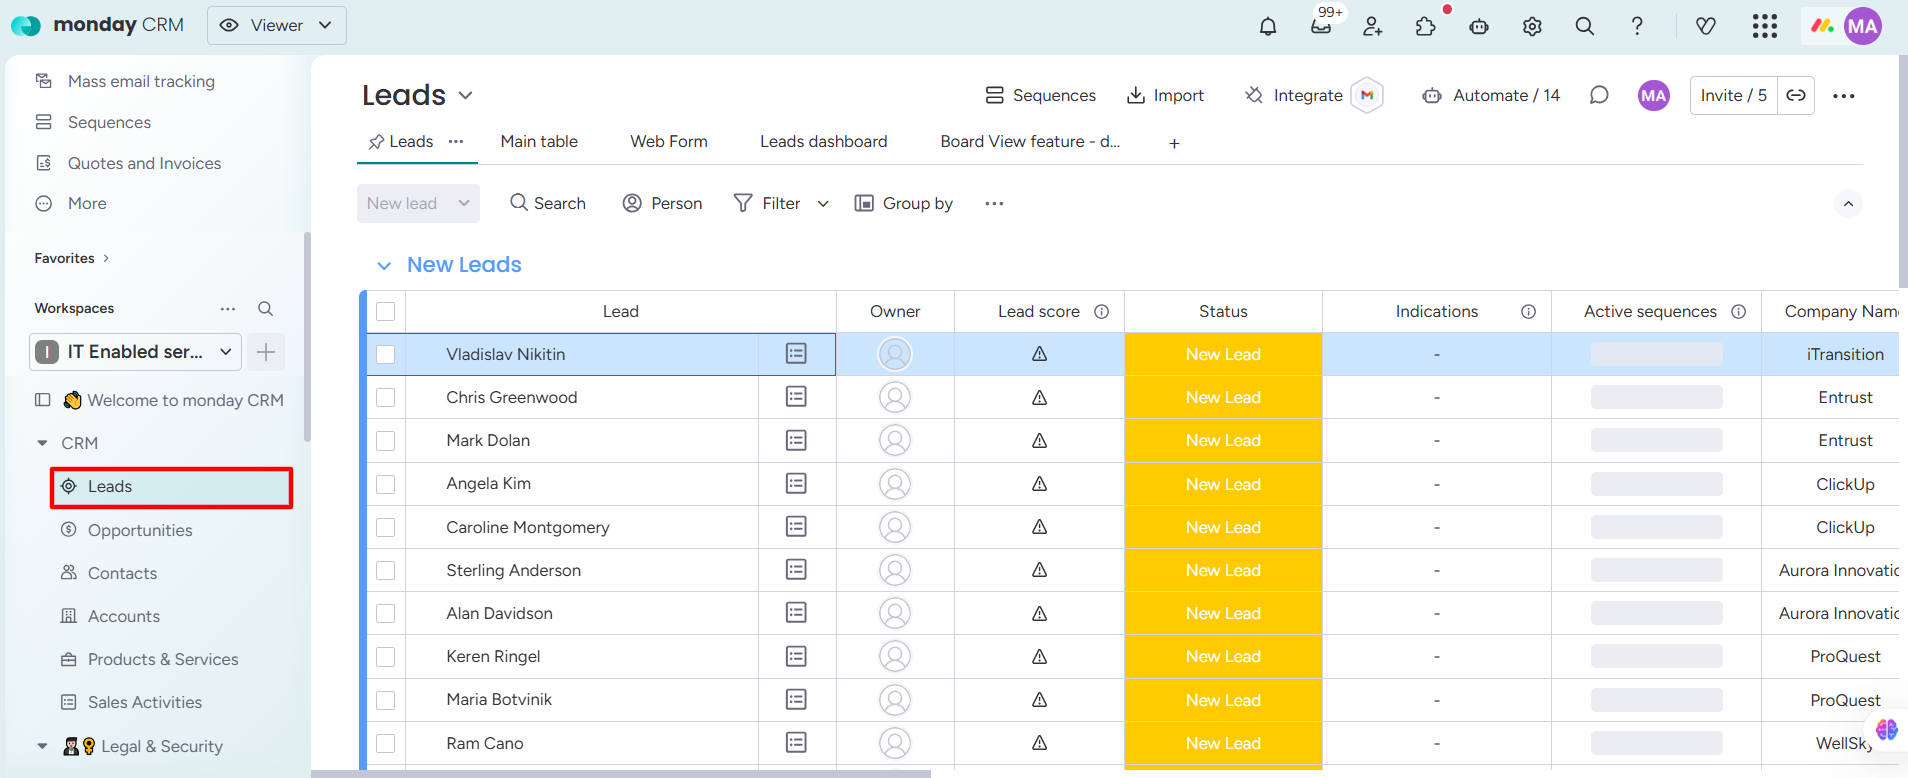Open the board discussion speech bubble
This screenshot has width=1908, height=778.
coord(1599,95)
